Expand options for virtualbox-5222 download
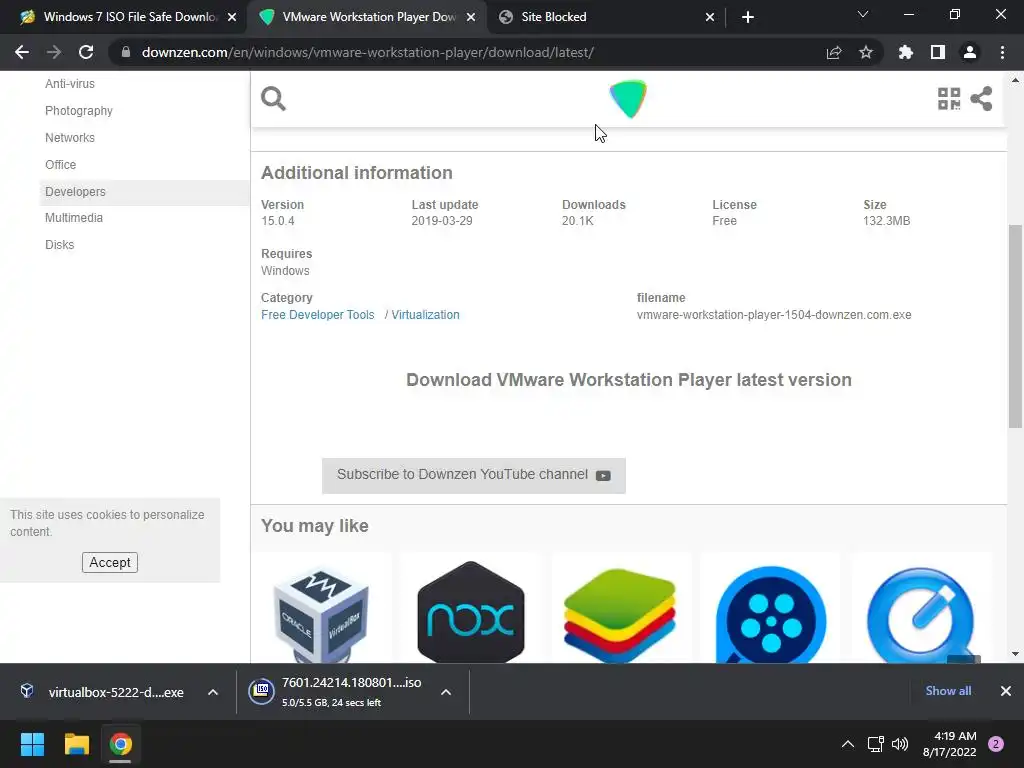Image resolution: width=1024 pixels, height=768 pixels. point(213,692)
